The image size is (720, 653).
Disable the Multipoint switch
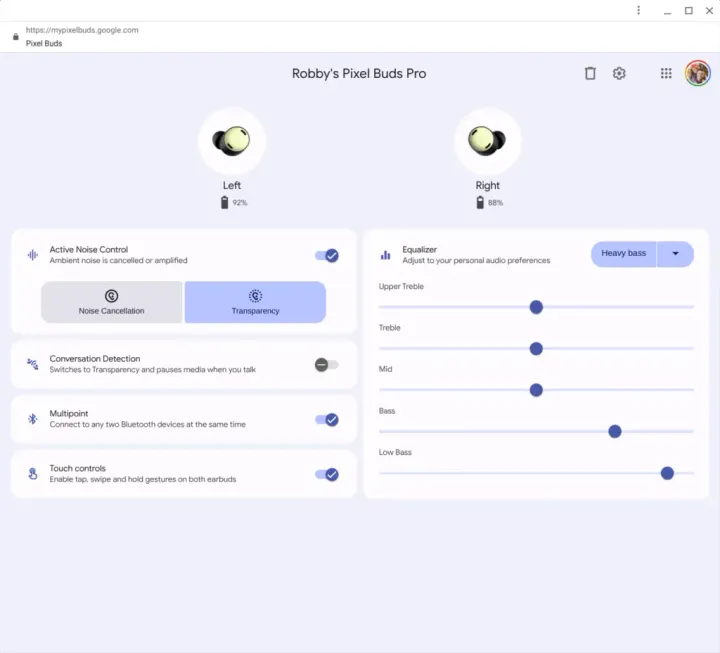(x=327, y=420)
